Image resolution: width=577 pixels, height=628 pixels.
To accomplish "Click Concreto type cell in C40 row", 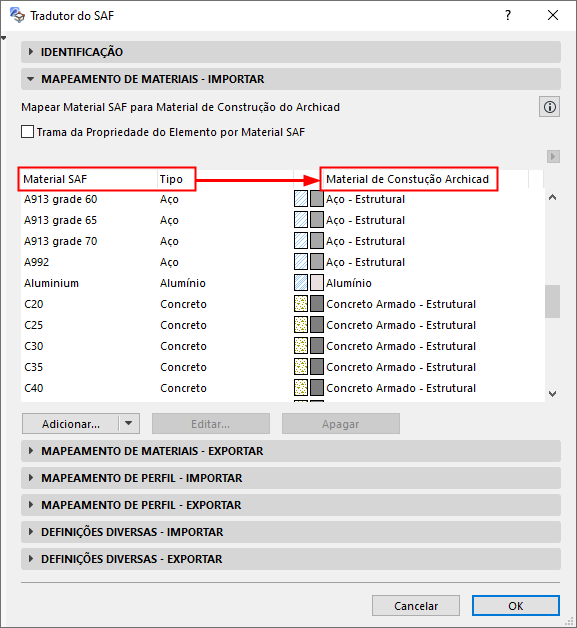I will point(183,388).
